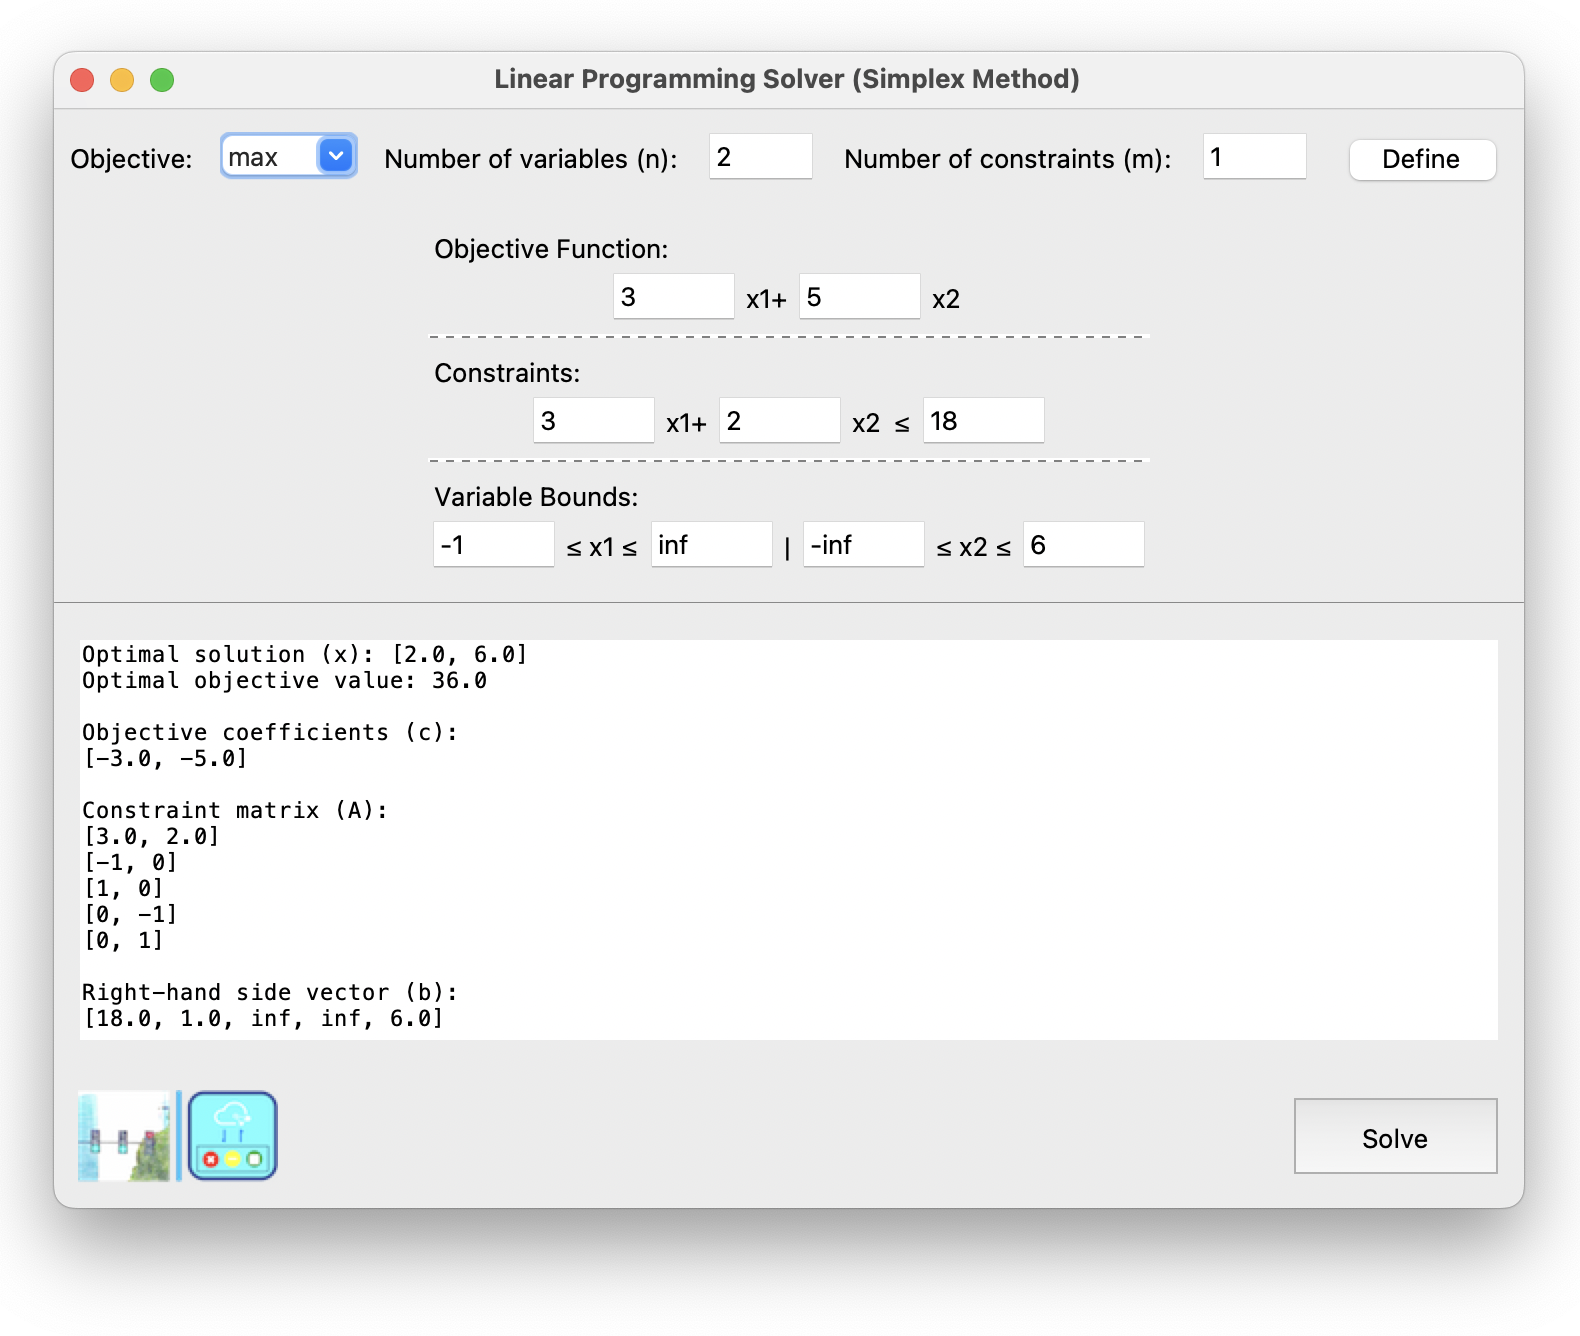This screenshot has height=1336, width=1580.
Task: Close the window with the red button
Action: [82, 80]
